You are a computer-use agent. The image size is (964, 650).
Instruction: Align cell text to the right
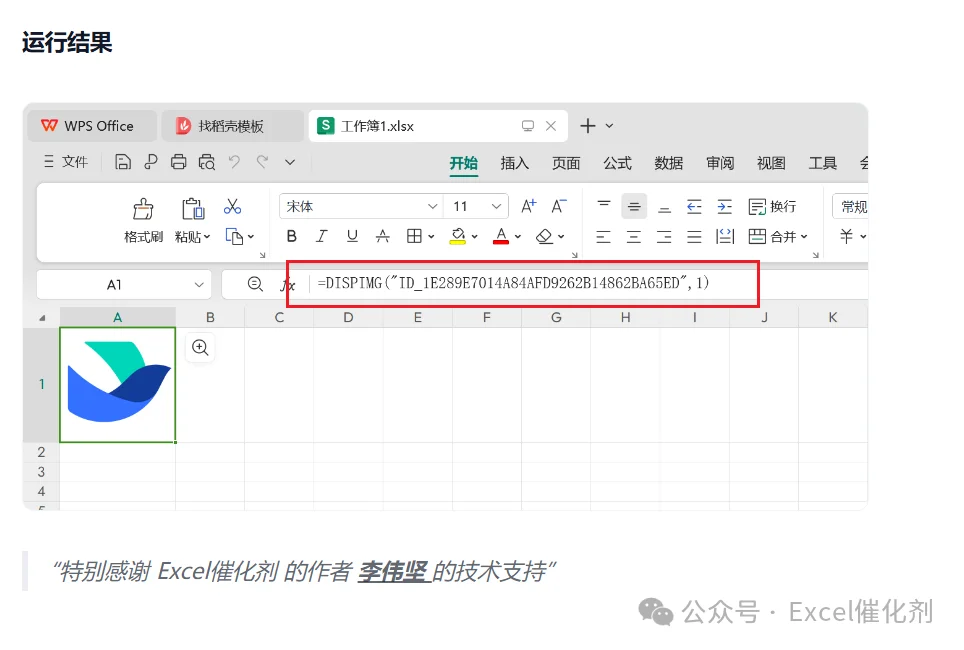click(x=664, y=237)
